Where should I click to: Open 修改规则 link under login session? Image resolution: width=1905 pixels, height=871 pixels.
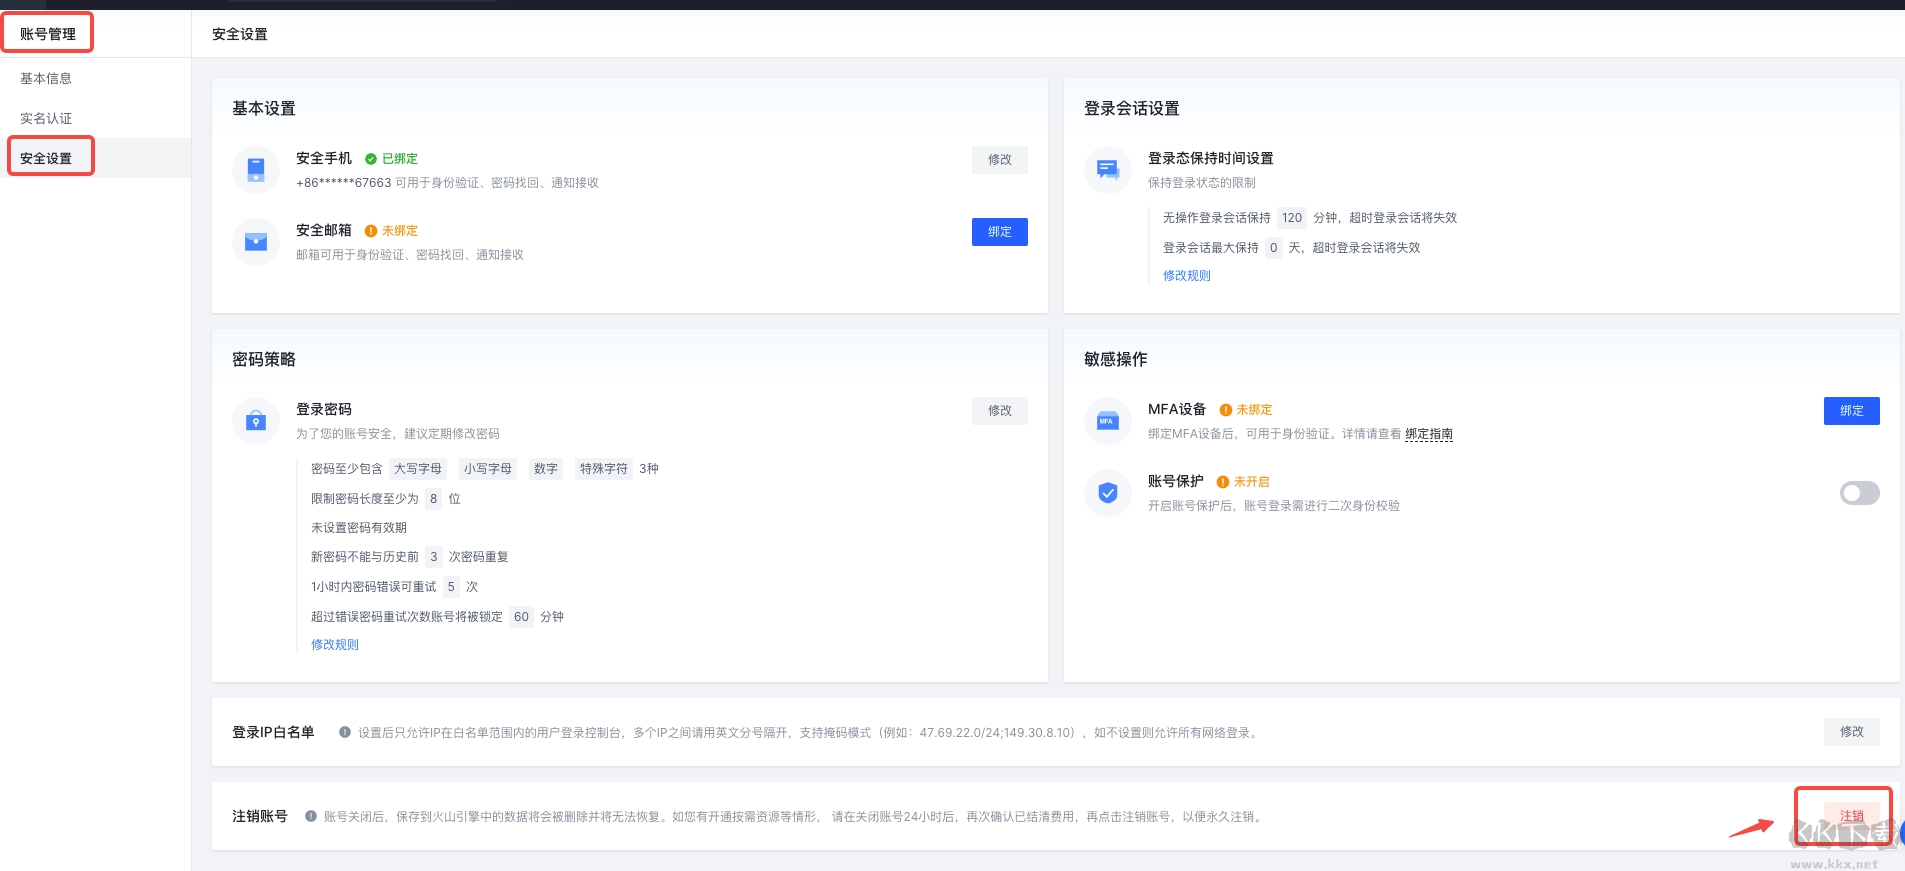click(1186, 276)
